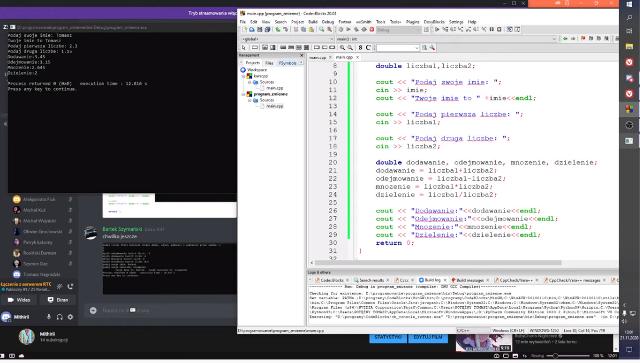Click the Build gear icon
This screenshot has width=640, height=363.
tap(341, 29)
